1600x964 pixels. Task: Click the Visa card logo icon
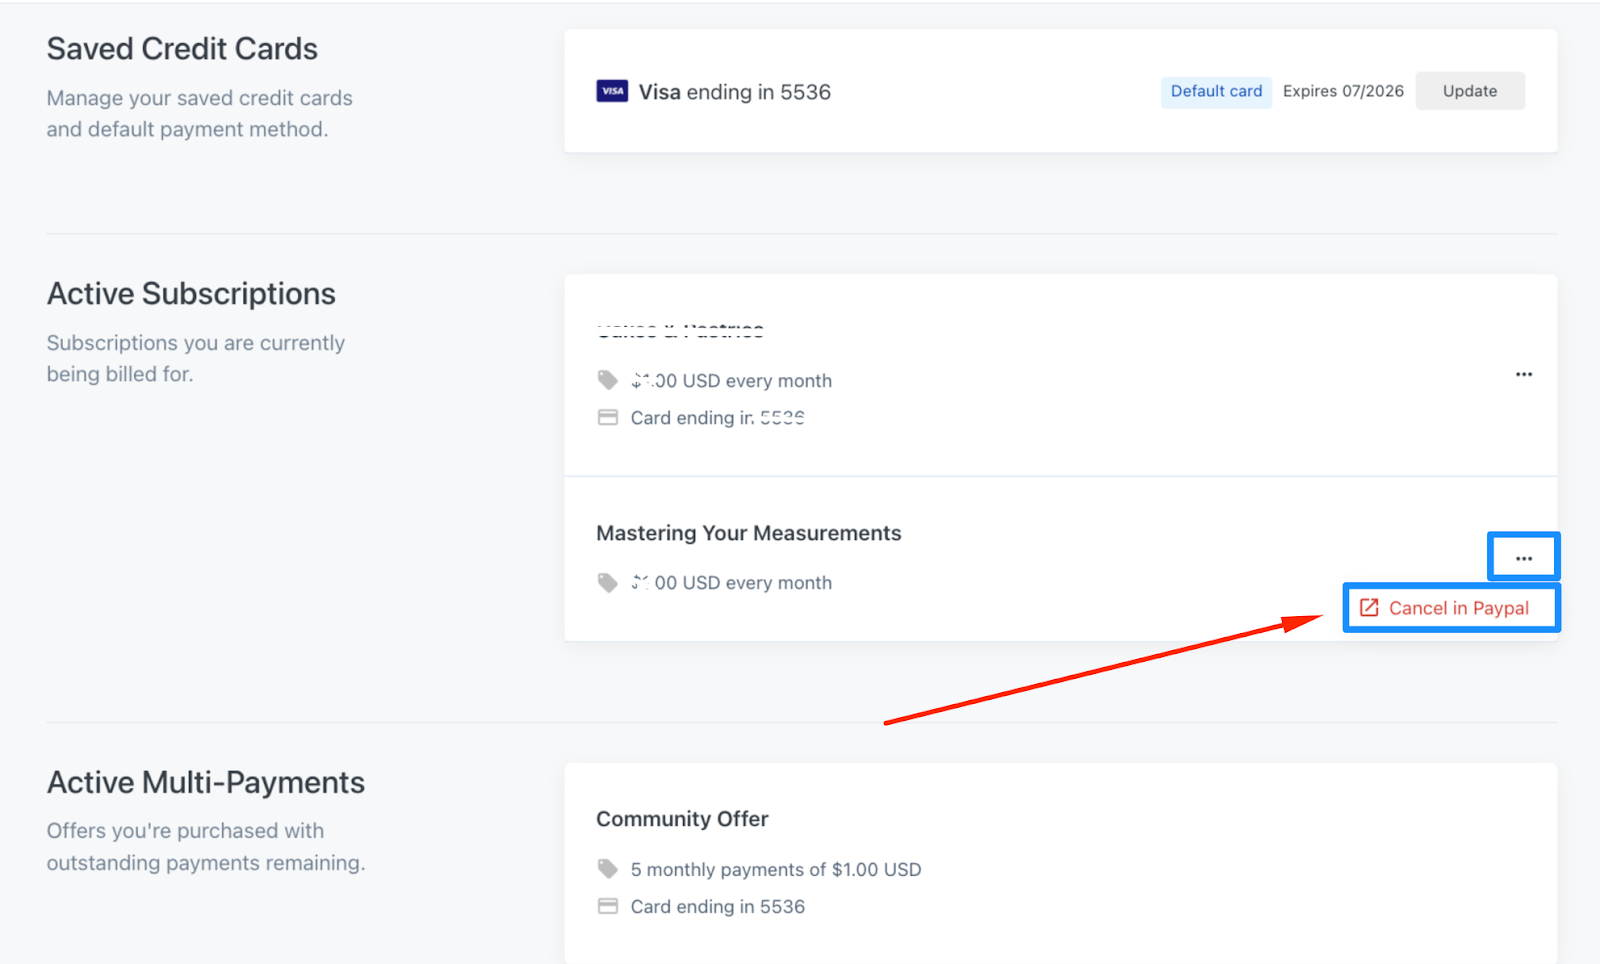(x=612, y=91)
